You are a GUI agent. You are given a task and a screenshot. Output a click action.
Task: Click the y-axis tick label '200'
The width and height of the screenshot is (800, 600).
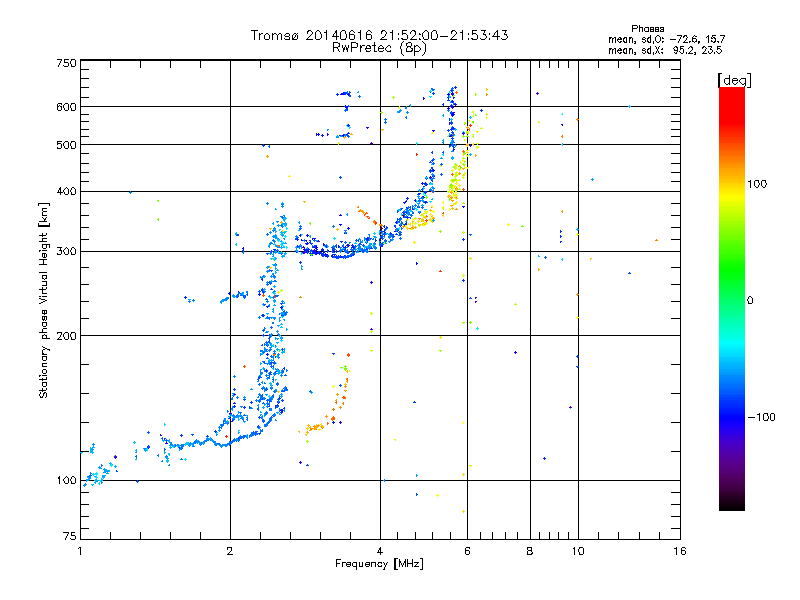[66, 336]
